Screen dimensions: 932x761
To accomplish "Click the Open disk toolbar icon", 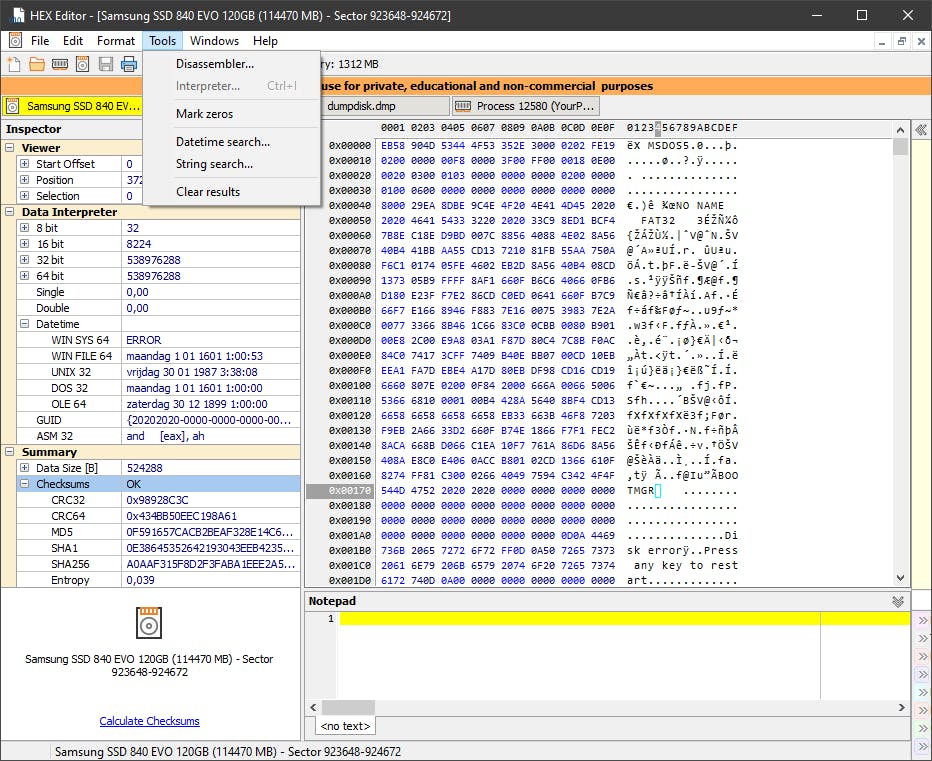I will [x=83, y=65].
